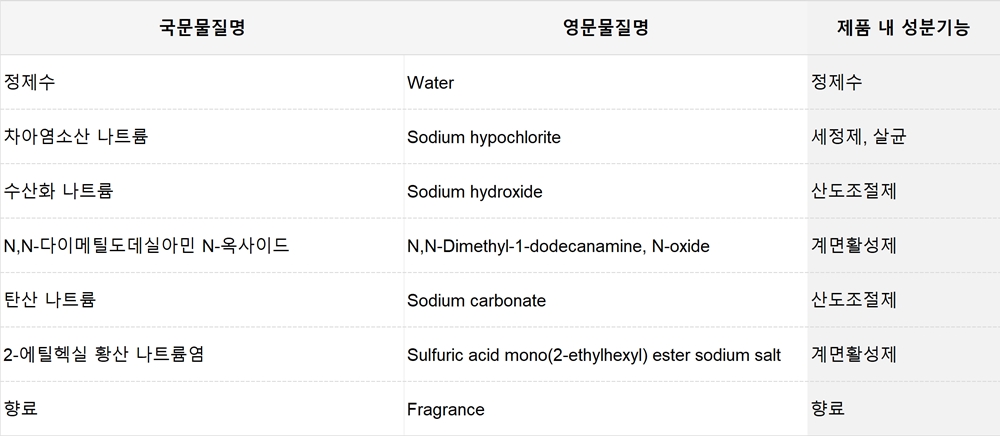Select the N,N-다이메틸도데실아민 N-옥사이드 cell
Viewport: 1000px width, 436px height.
tap(202, 245)
